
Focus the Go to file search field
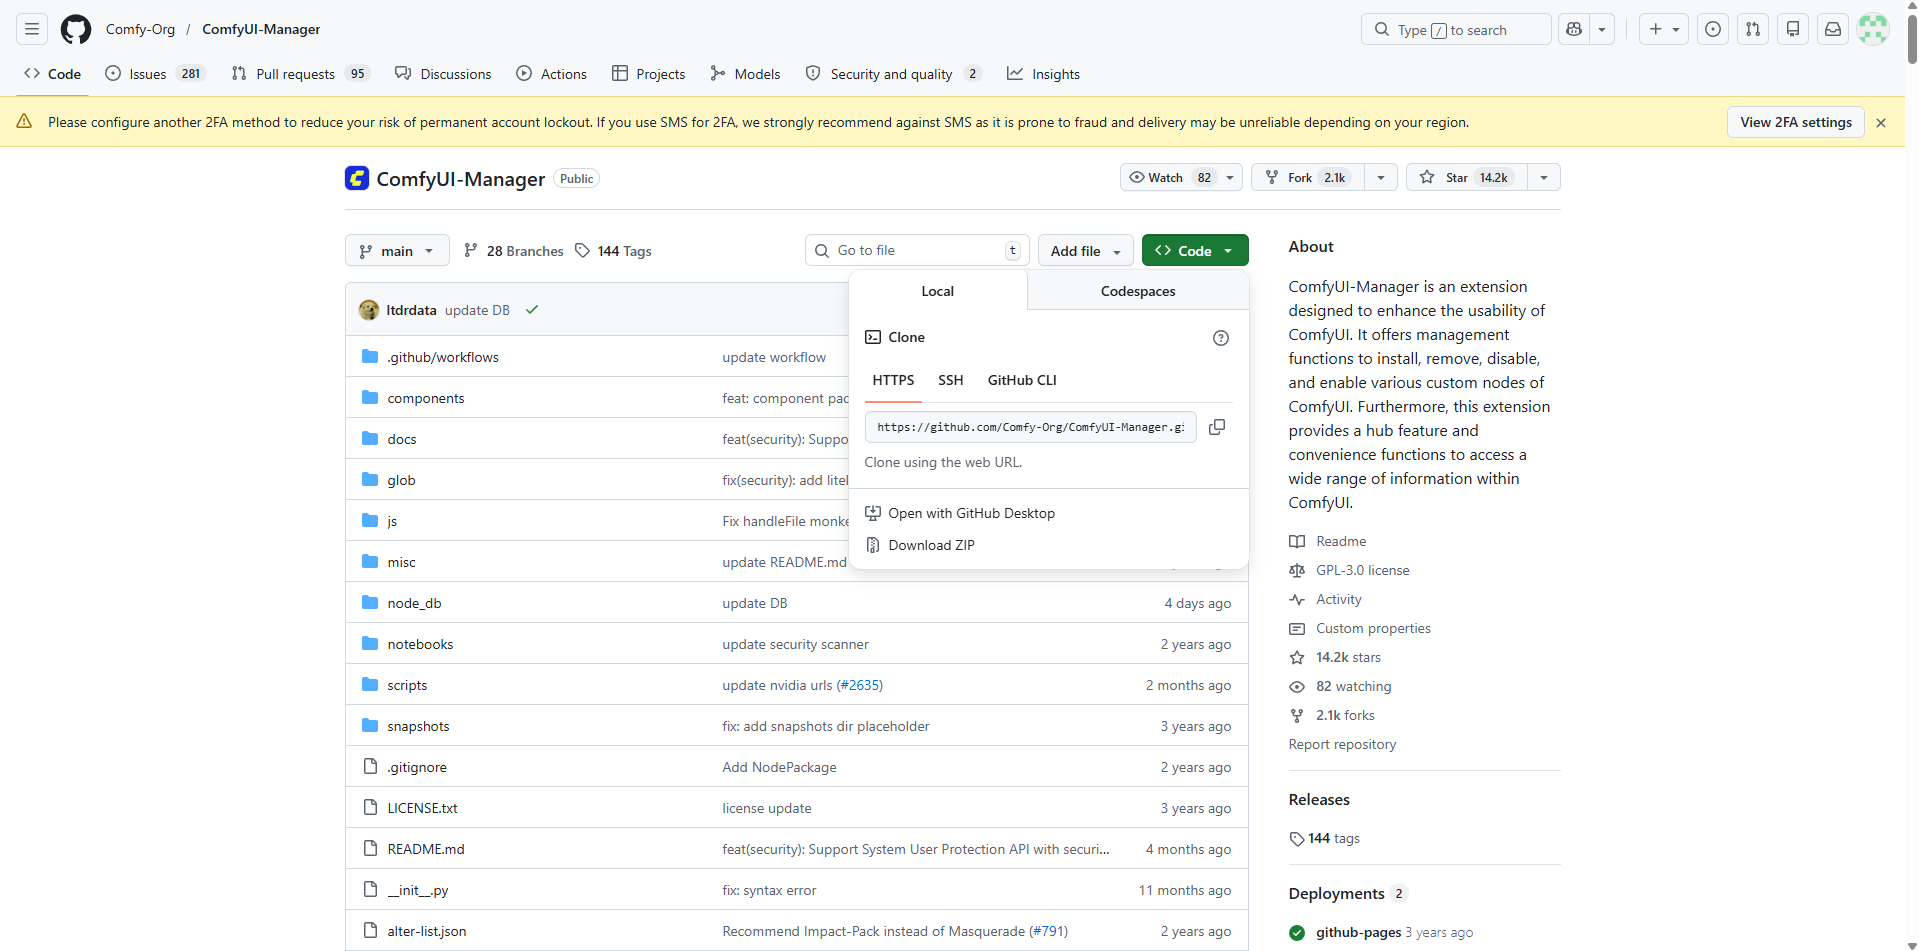(x=917, y=250)
